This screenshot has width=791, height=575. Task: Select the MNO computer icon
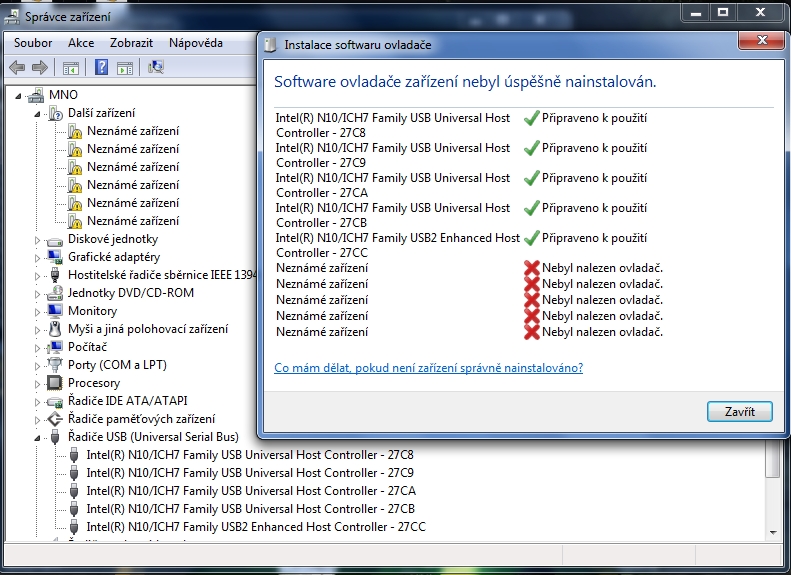(36, 95)
